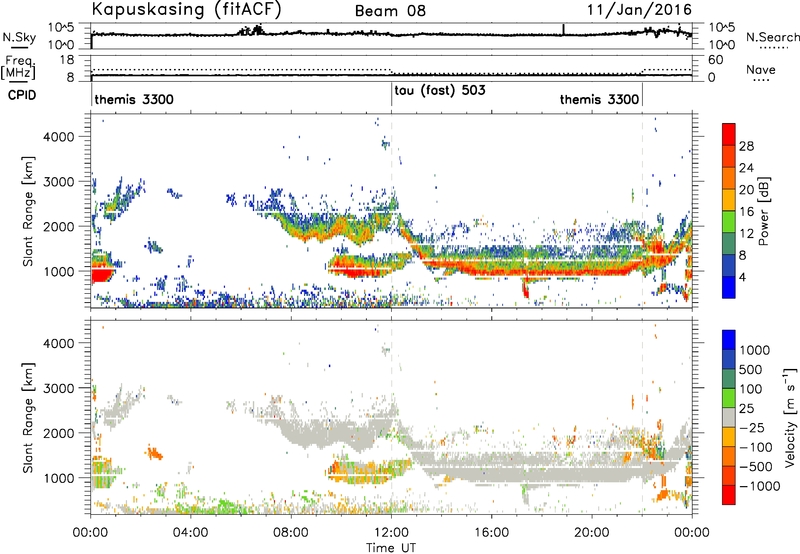Screen dimensions: 800x554
Task: Select the tau (fast) 503 CPID label
Action: point(440,90)
